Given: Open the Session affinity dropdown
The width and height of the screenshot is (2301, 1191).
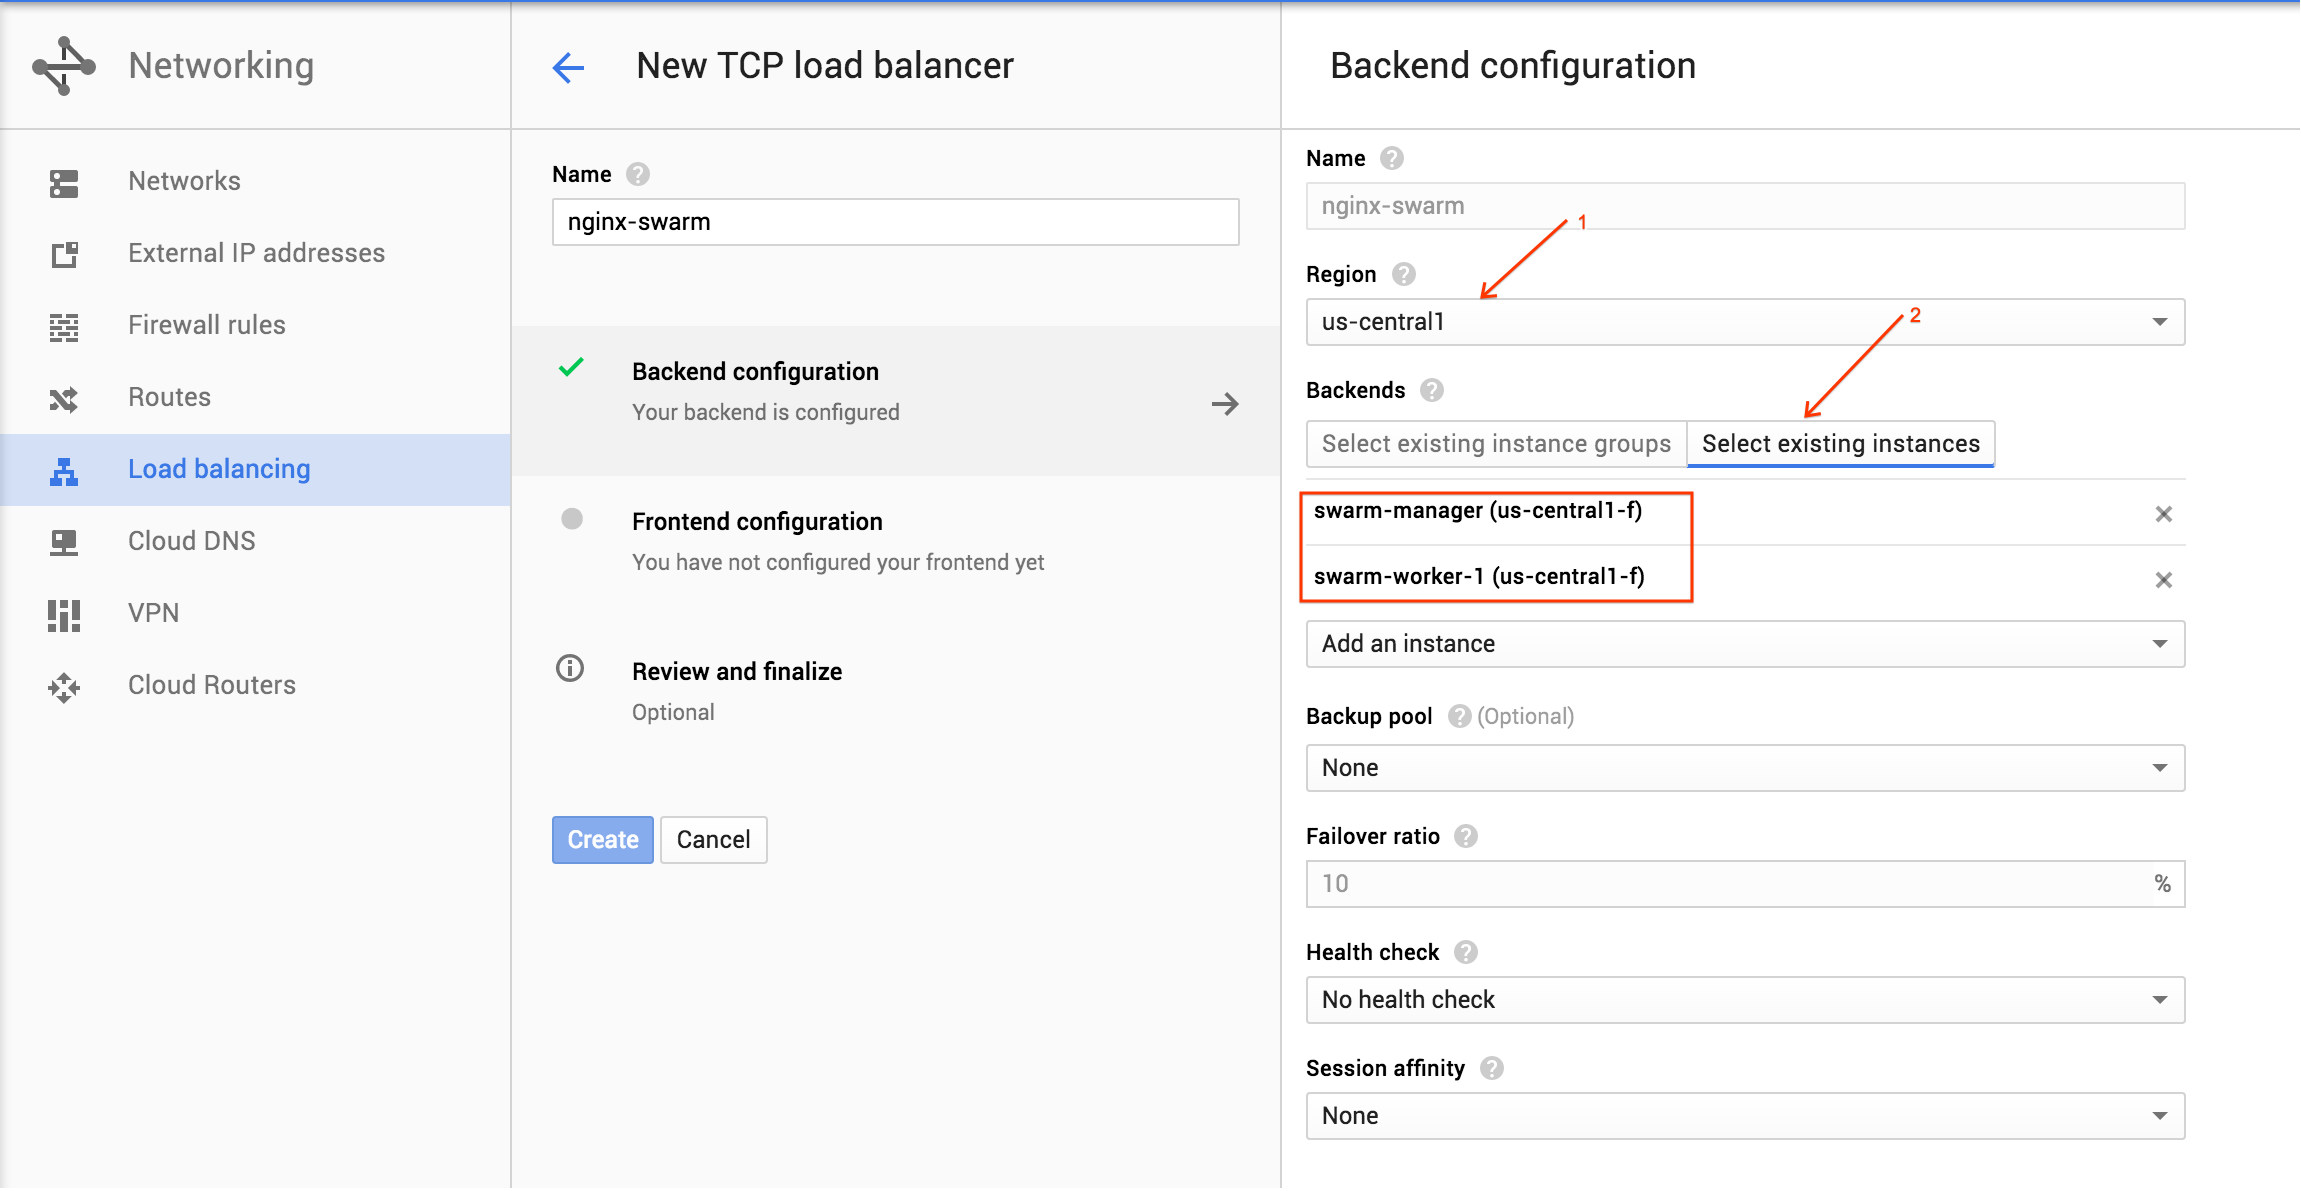Looking at the screenshot, I should tap(1745, 1116).
